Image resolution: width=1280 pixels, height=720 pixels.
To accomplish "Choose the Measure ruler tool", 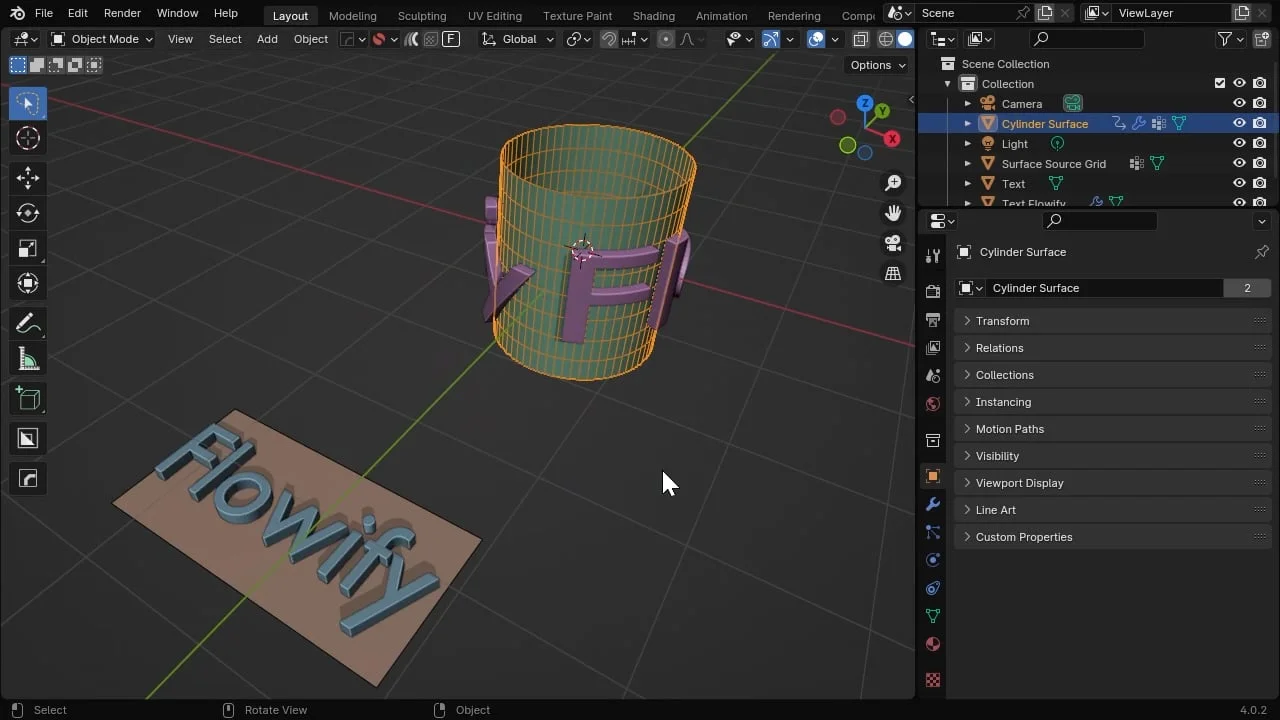I will 28,359.
